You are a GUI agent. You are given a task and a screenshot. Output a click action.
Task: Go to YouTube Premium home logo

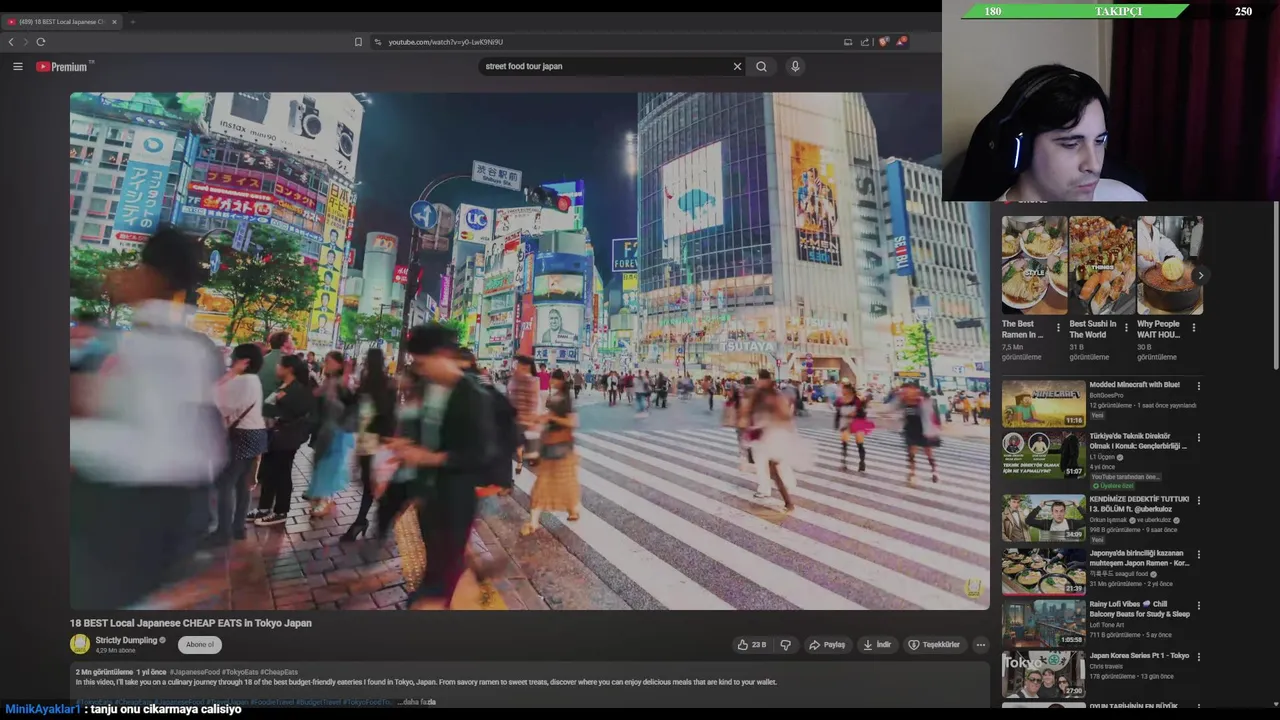[64, 66]
